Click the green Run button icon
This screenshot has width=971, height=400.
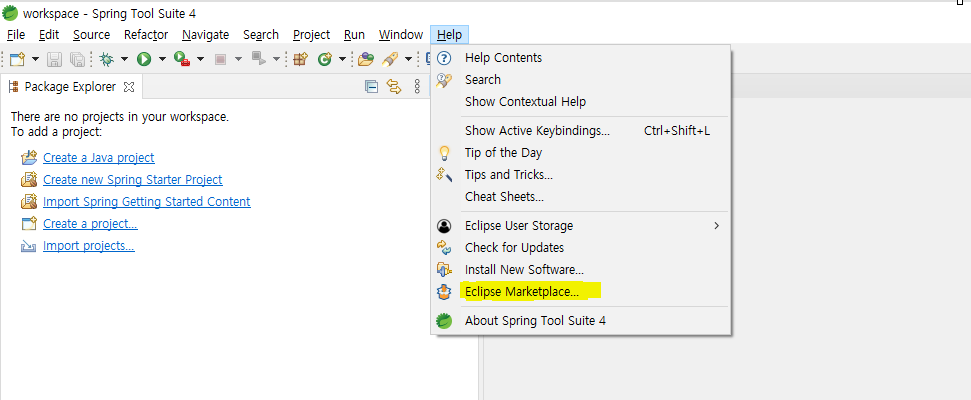pyautogui.click(x=144, y=59)
